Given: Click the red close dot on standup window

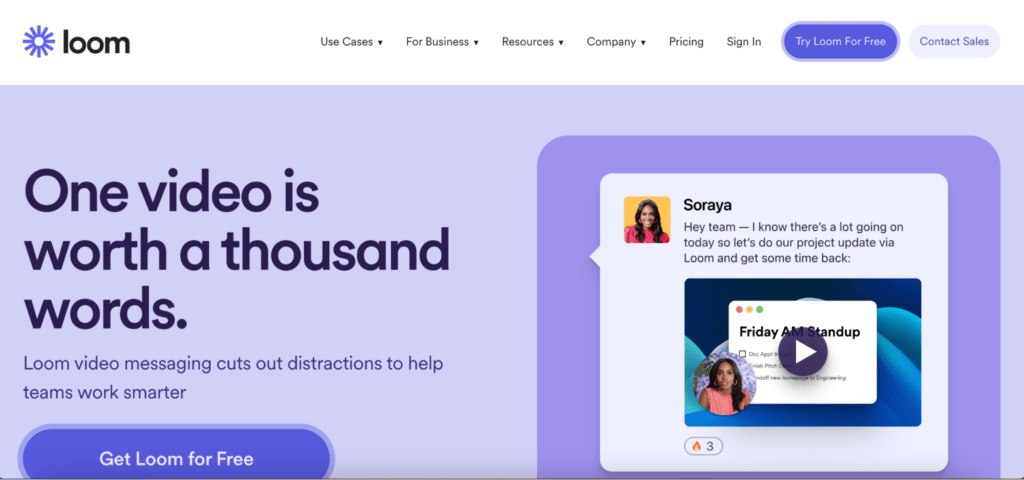Looking at the screenshot, I should click(x=739, y=310).
